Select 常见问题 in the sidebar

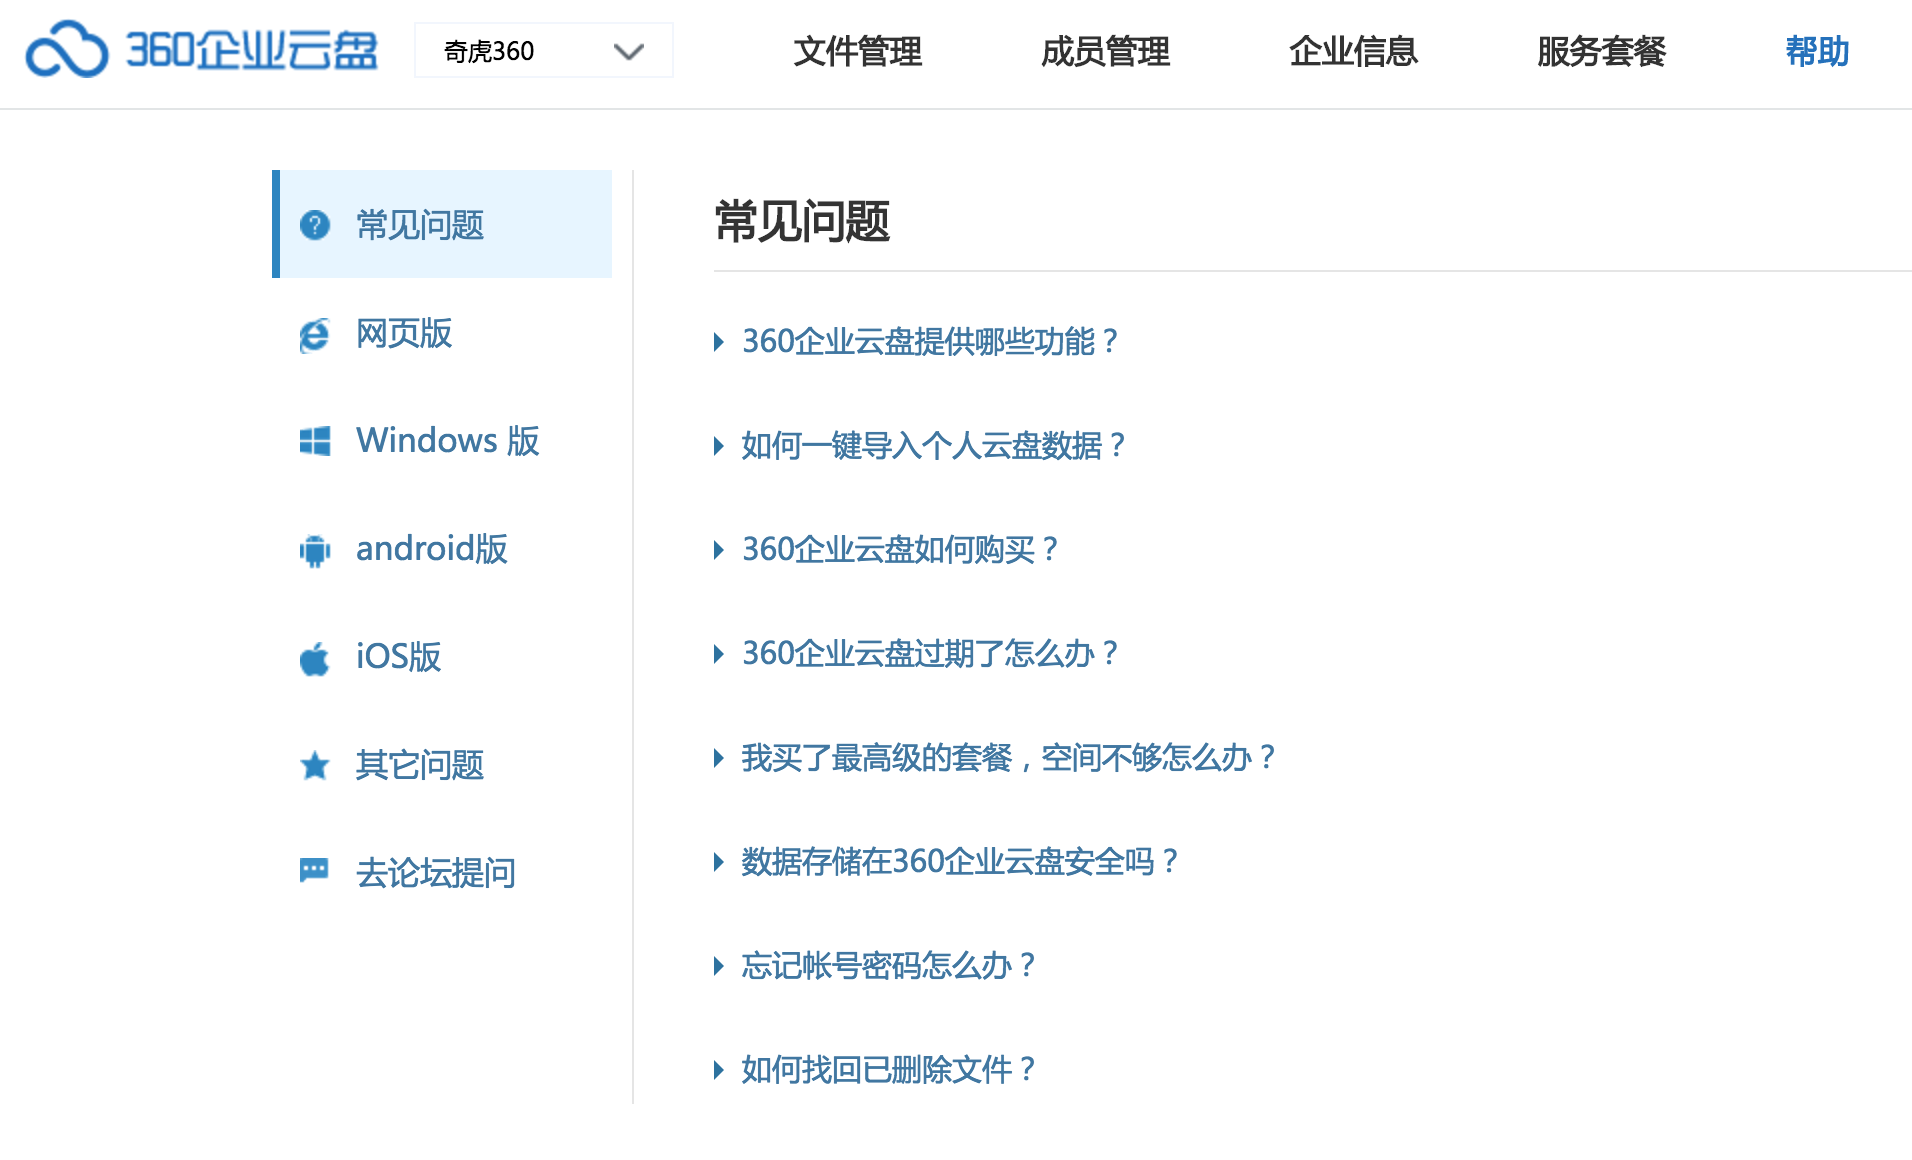pos(442,224)
